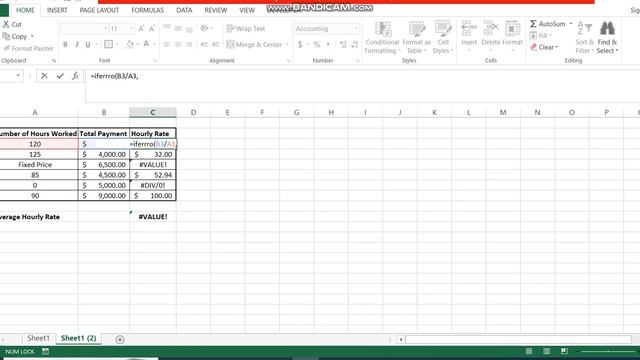Apply percent style format
This screenshot has height=360, width=640.
coord(316,44)
